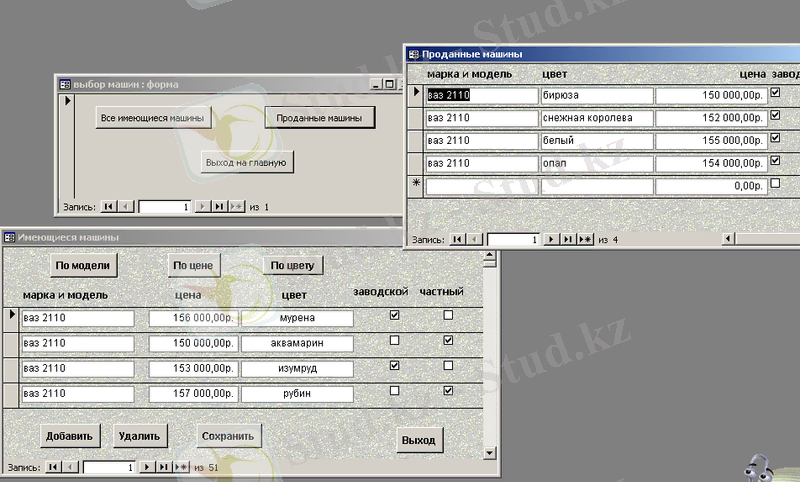Click the form icon in Имеющиеся машины title bar

click(x=10, y=237)
